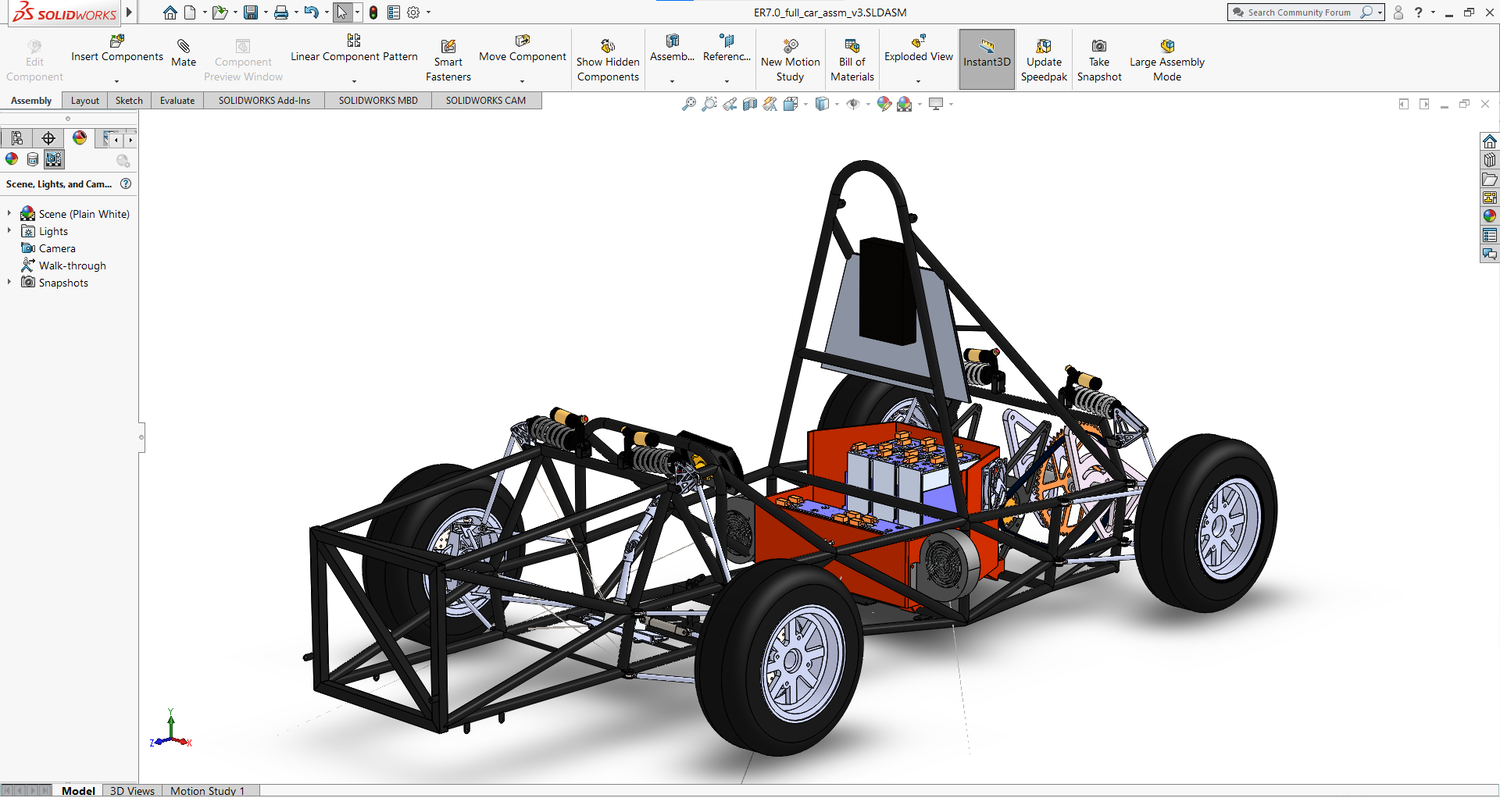Expand the Snapshots tree node
This screenshot has width=1500, height=798.
(x=10, y=282)
